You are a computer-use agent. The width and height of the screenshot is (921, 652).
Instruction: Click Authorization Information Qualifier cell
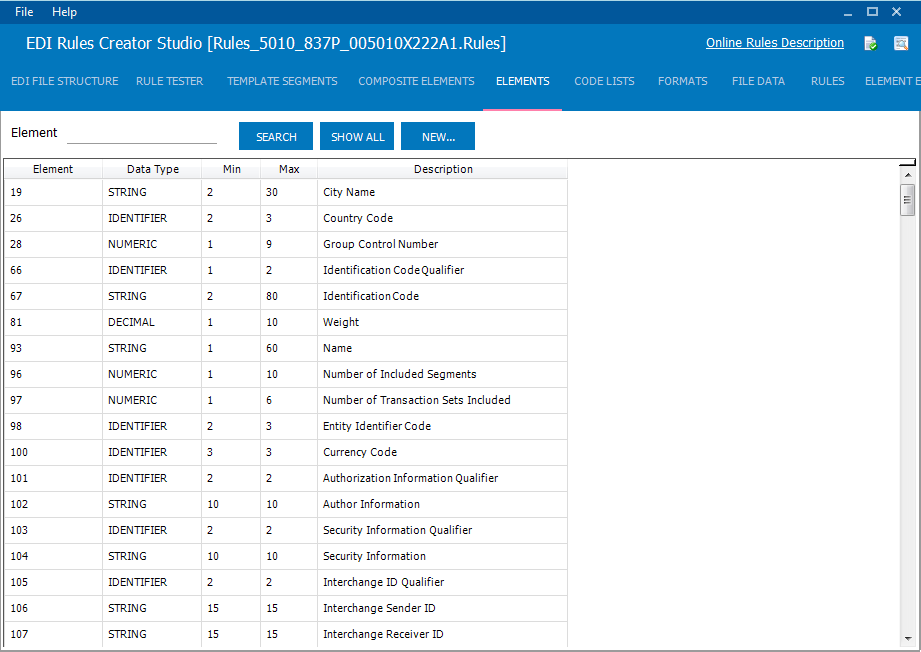click(x=443, y=478)
